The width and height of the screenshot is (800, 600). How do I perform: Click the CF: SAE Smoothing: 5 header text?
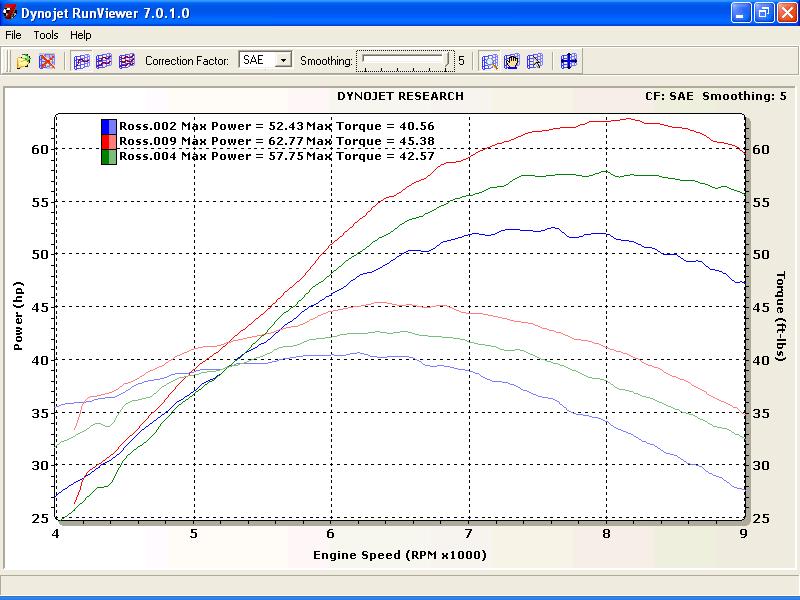click(x=716, y=96)
